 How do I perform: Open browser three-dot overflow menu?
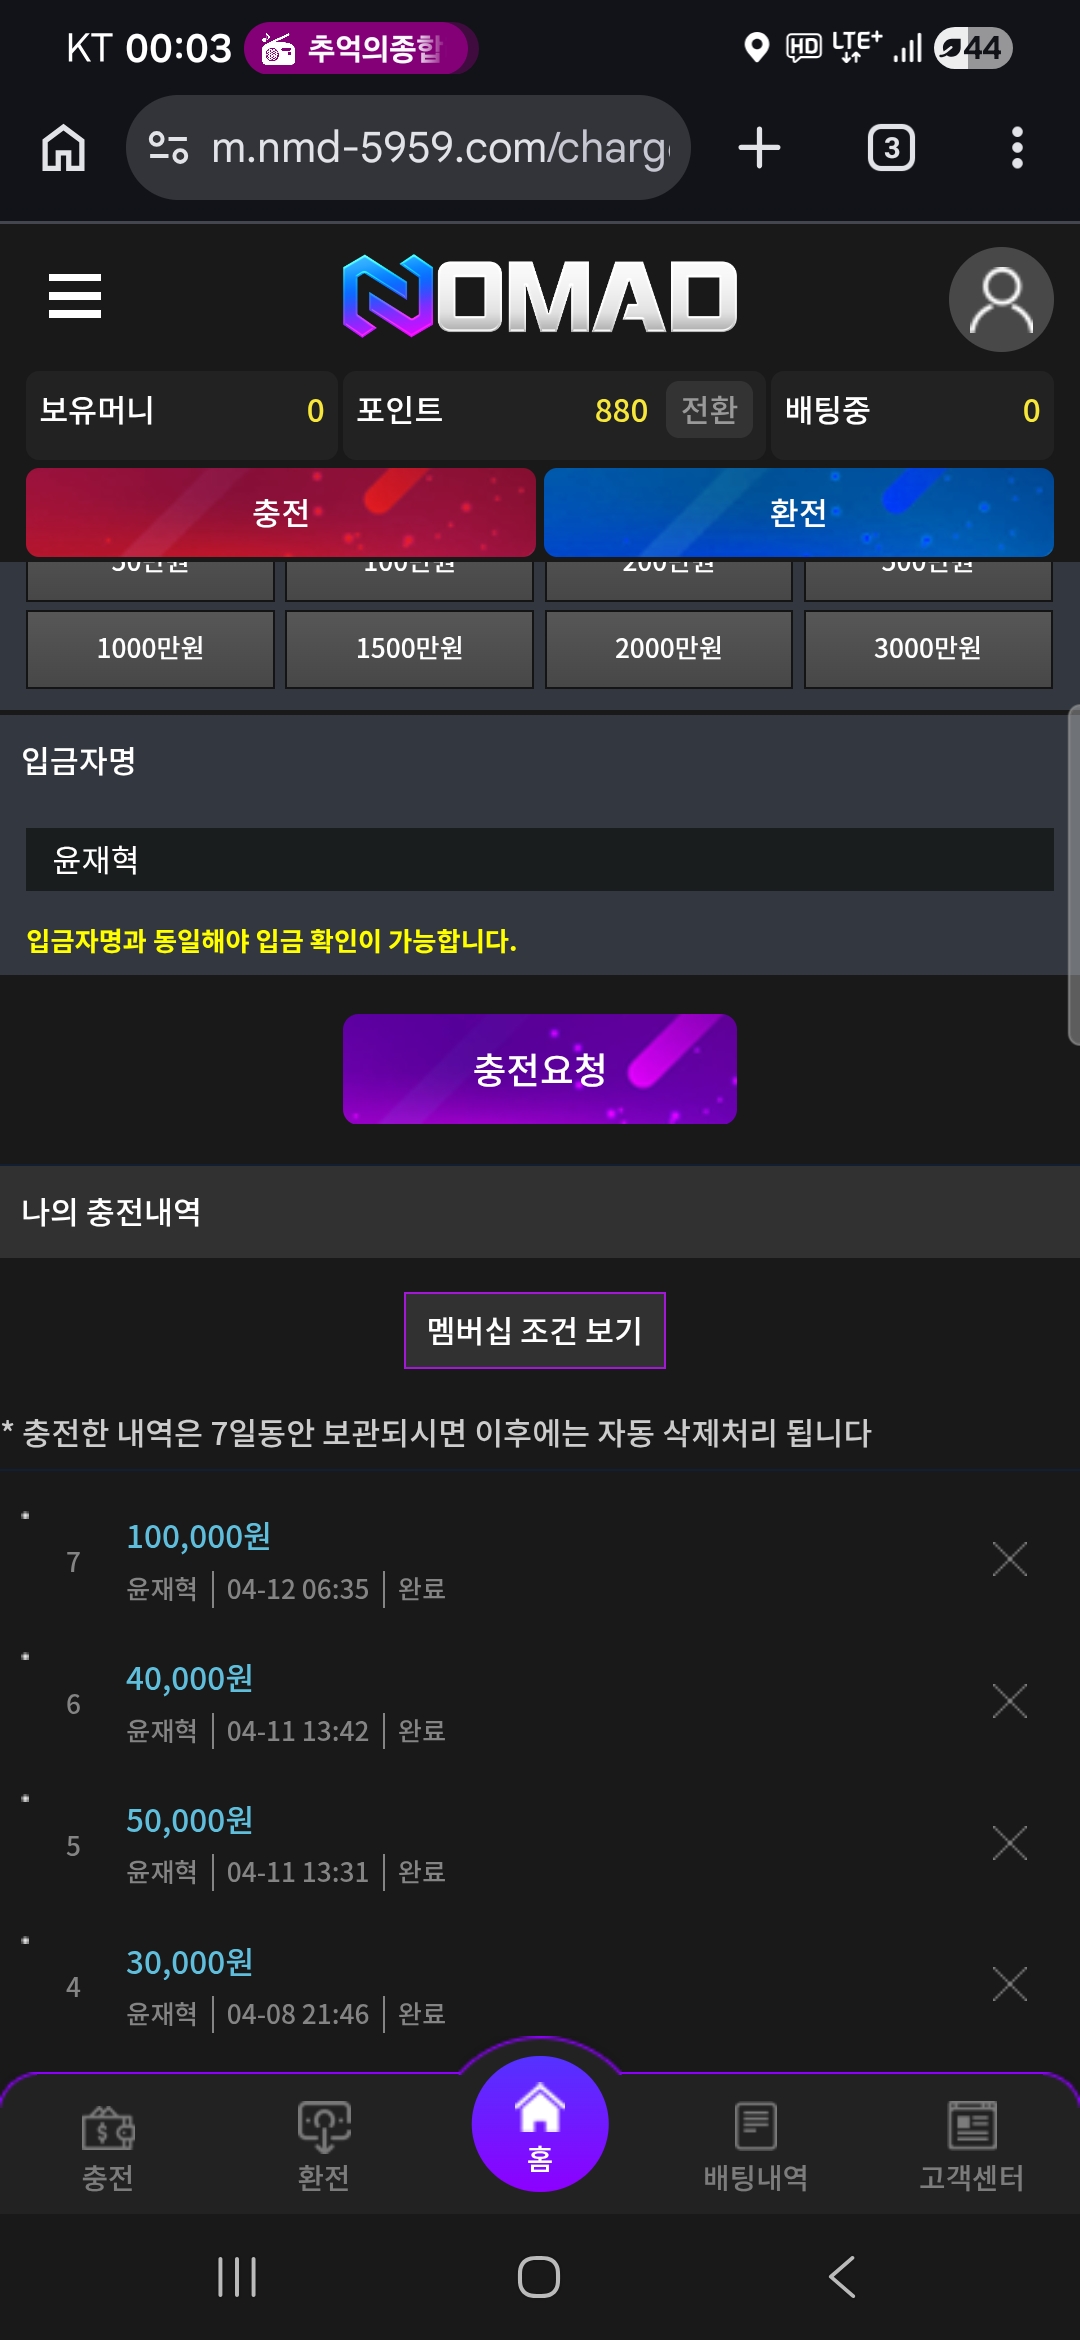pos(1017,148)
